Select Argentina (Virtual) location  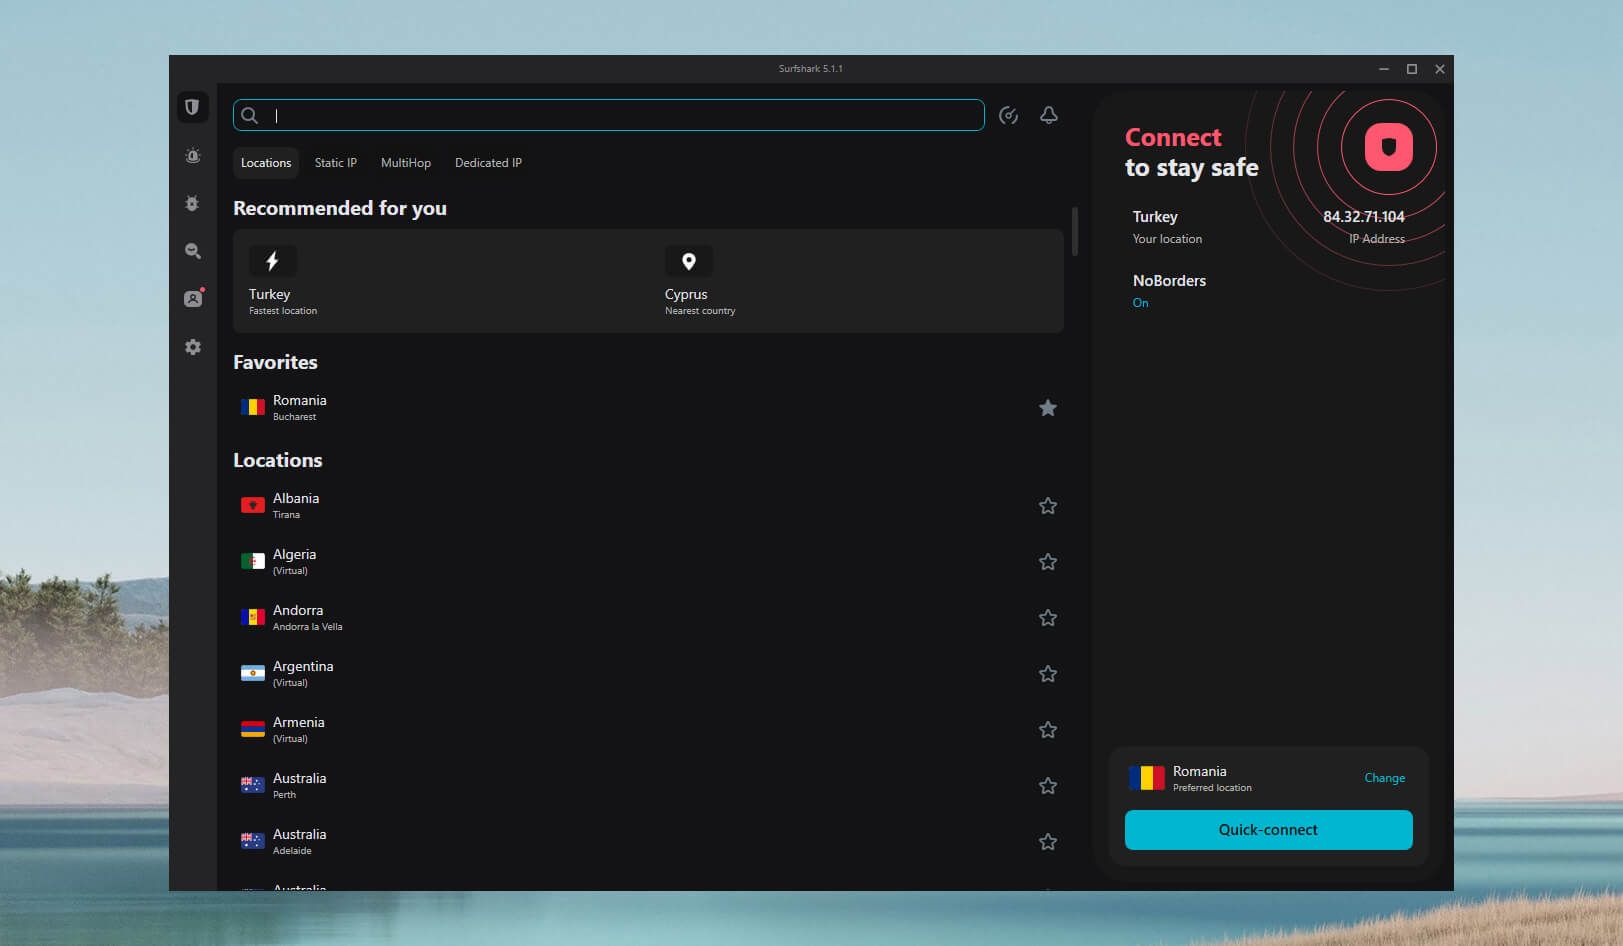pos(648,674)
